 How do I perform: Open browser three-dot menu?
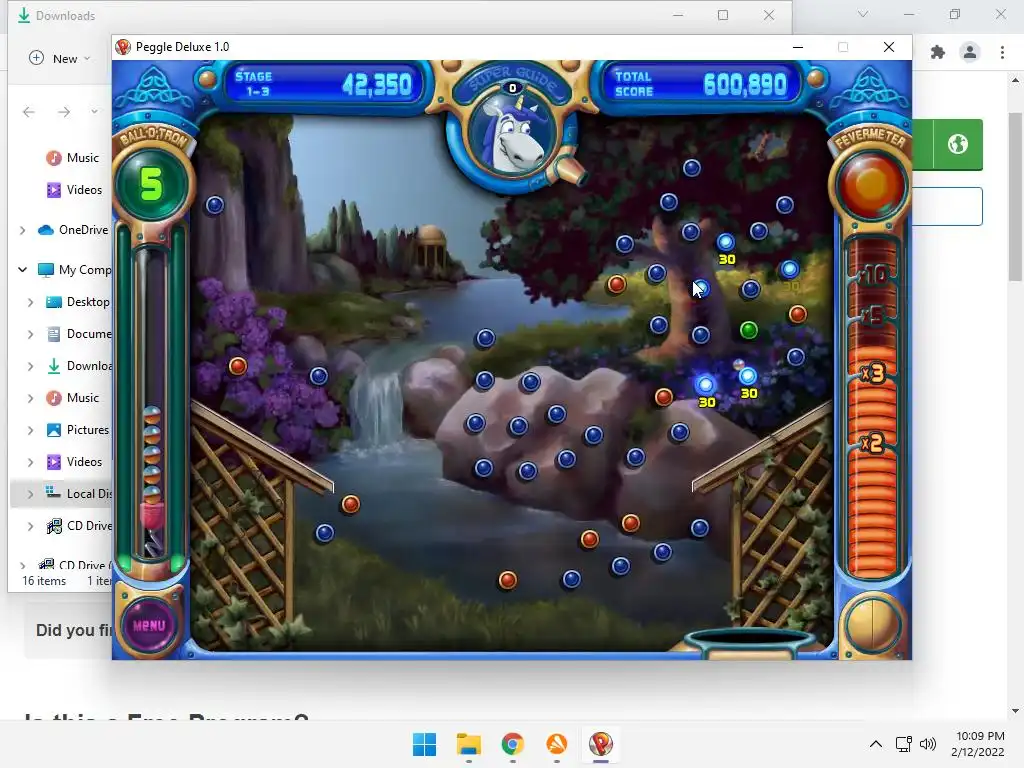(x=1002, y=52)
